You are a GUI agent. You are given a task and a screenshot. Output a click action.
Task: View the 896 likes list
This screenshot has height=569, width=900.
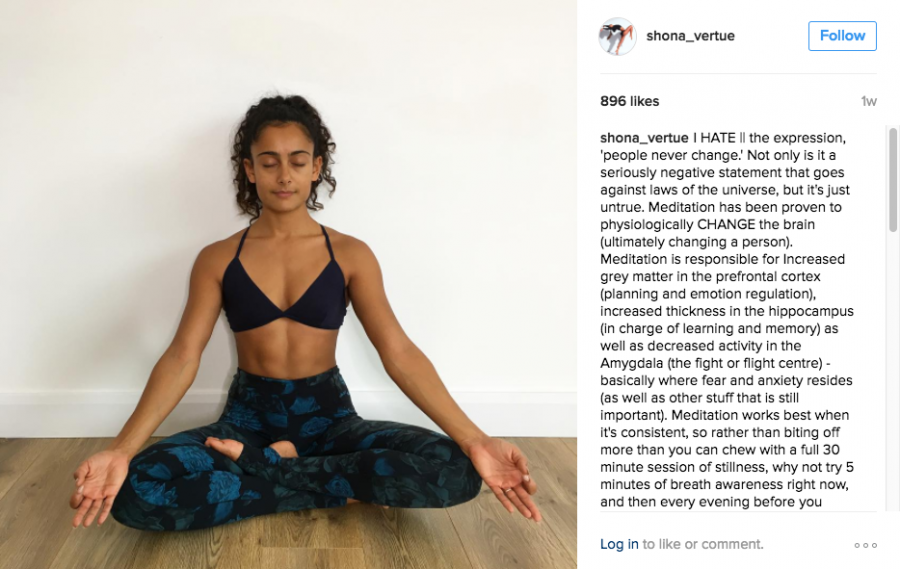pos(629,101)
